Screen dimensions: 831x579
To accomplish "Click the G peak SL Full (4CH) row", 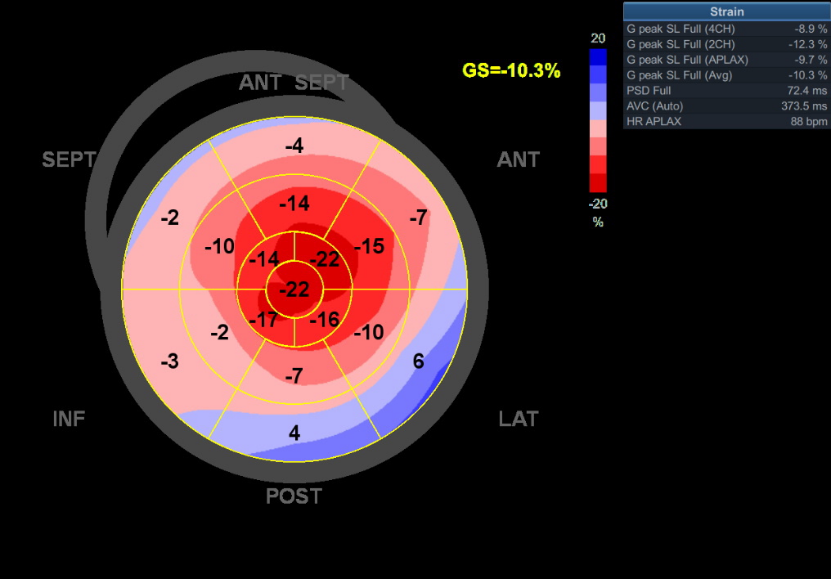I will coord(727,29).
